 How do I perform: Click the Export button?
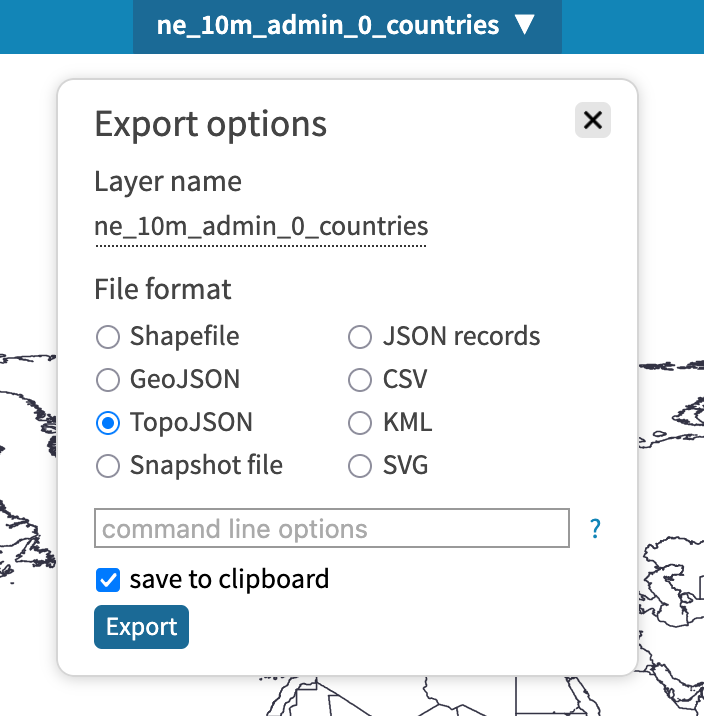click(x=142, y=627)
